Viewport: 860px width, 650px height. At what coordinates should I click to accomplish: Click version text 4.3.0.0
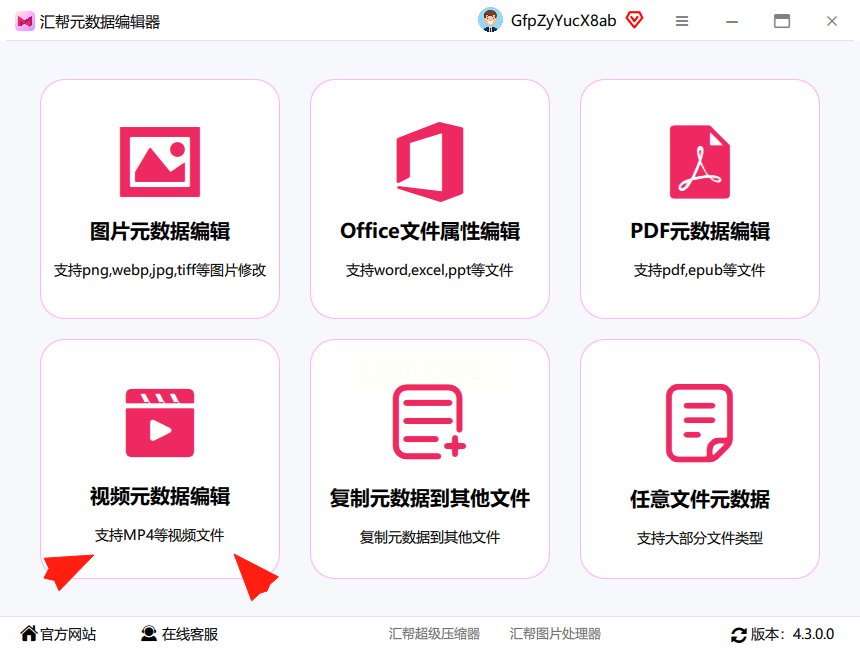813,634
